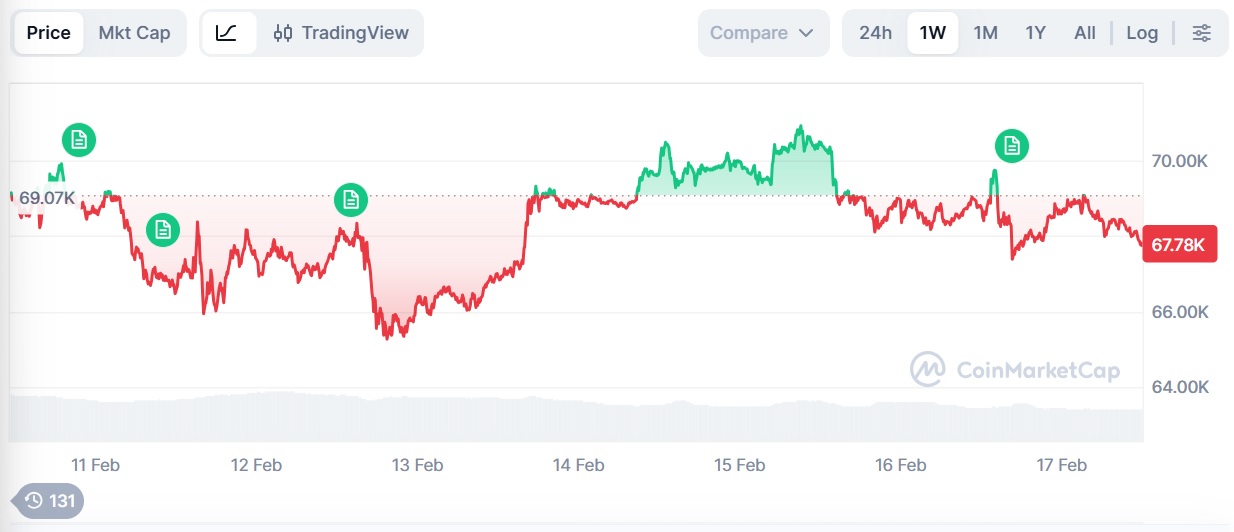Viewport: 1234px width, 532px height.
Task: Show the All time range
Action: [1085, 33]
